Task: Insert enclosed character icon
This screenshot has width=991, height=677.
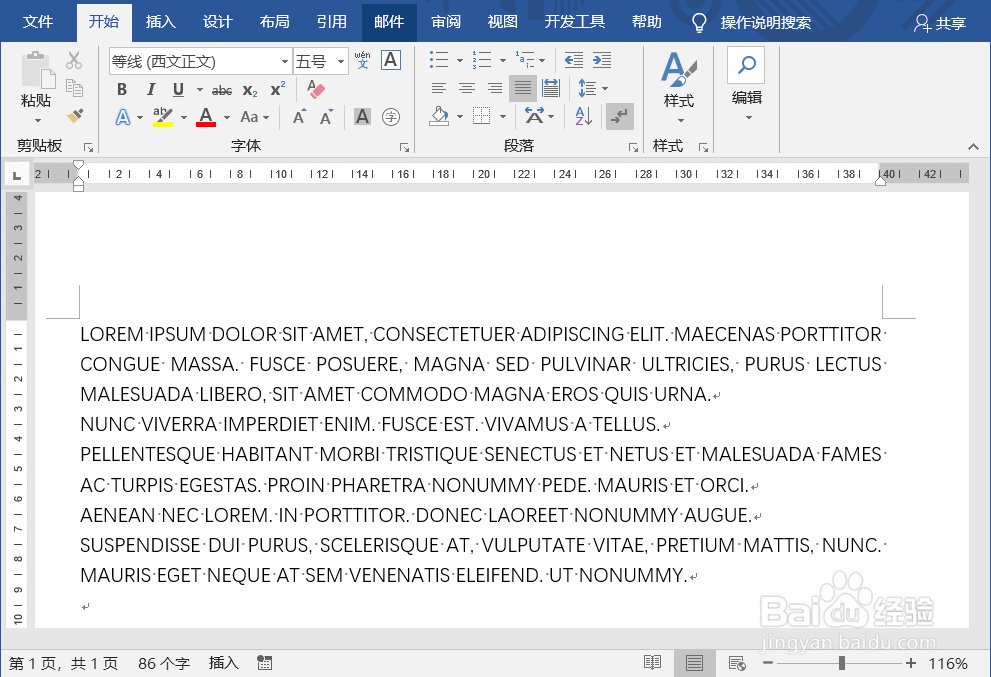Action: (x=391, y=116)
